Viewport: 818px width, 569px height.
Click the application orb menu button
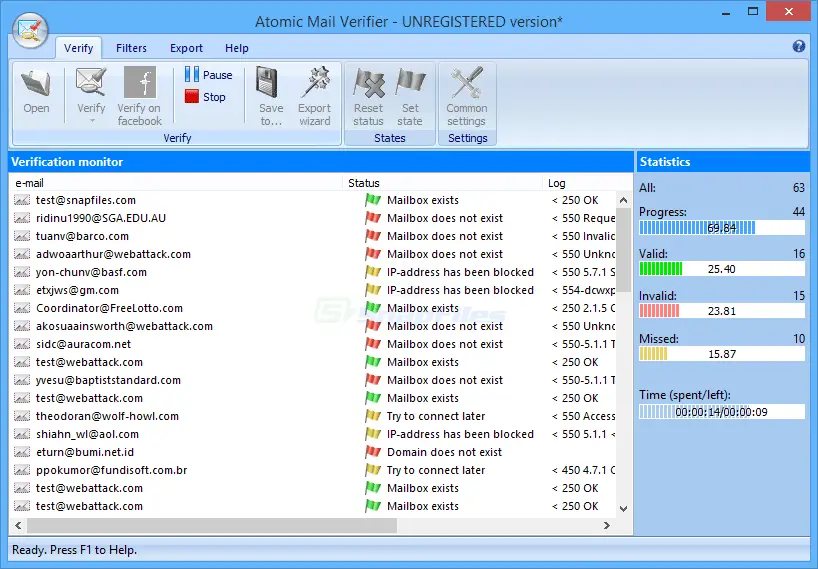tap(30, 30)
